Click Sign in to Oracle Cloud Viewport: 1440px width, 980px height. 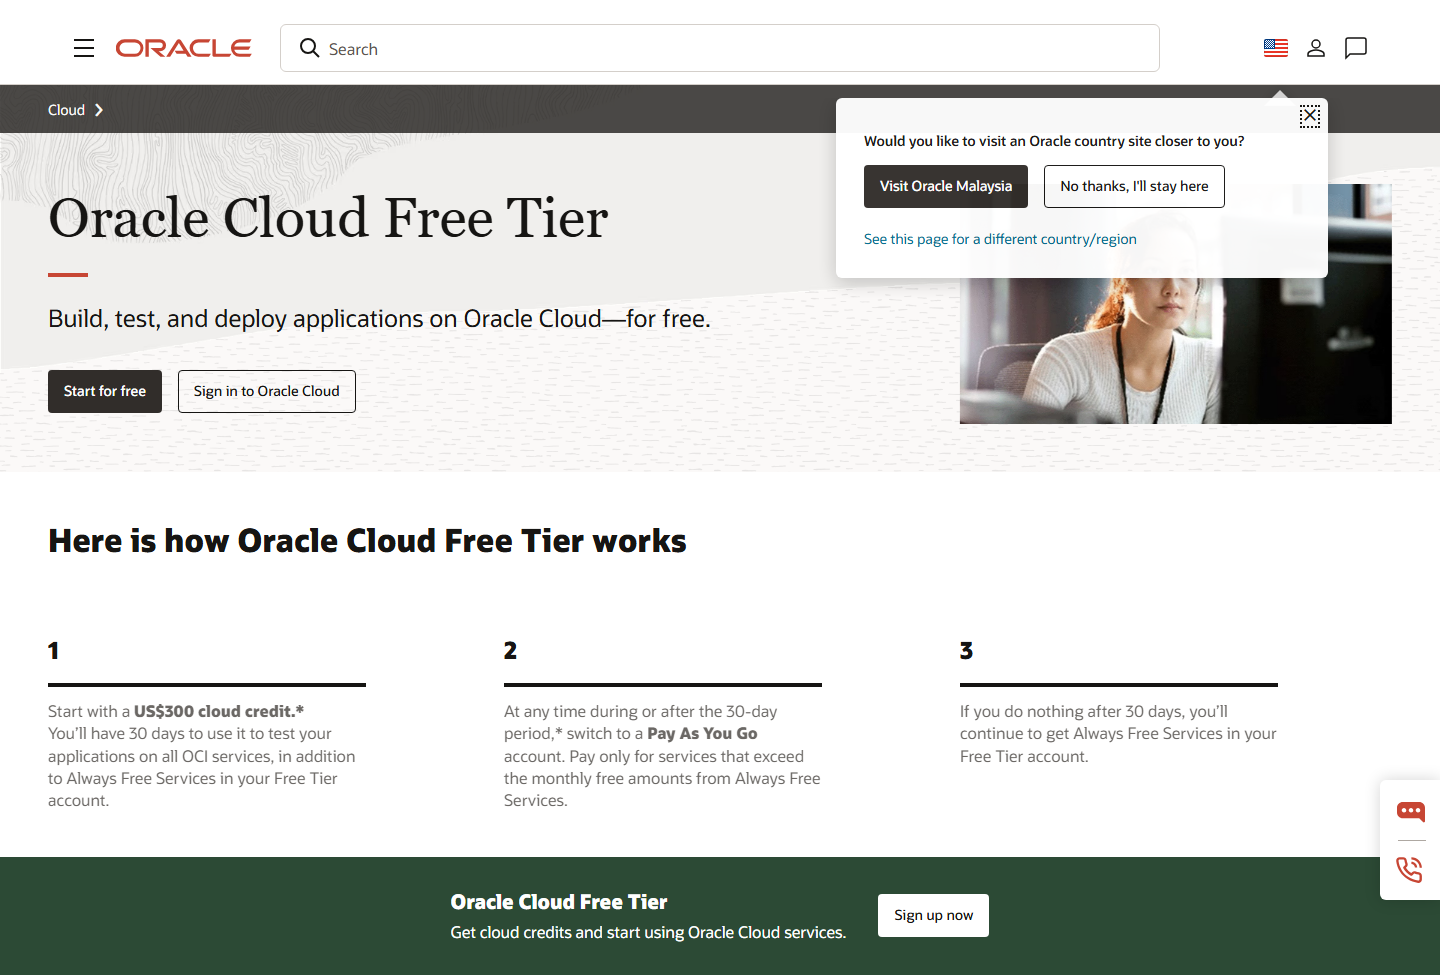coord(267,391)
